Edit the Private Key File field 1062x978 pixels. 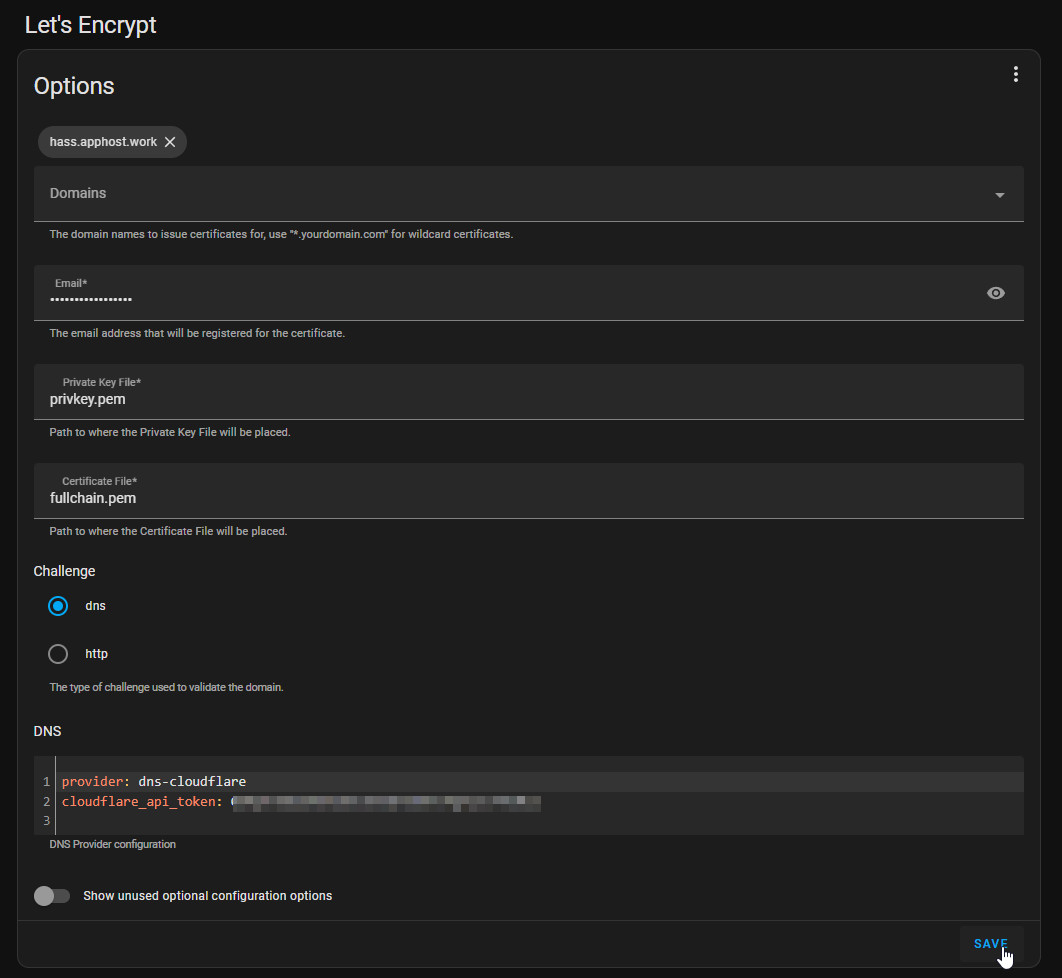500,398
